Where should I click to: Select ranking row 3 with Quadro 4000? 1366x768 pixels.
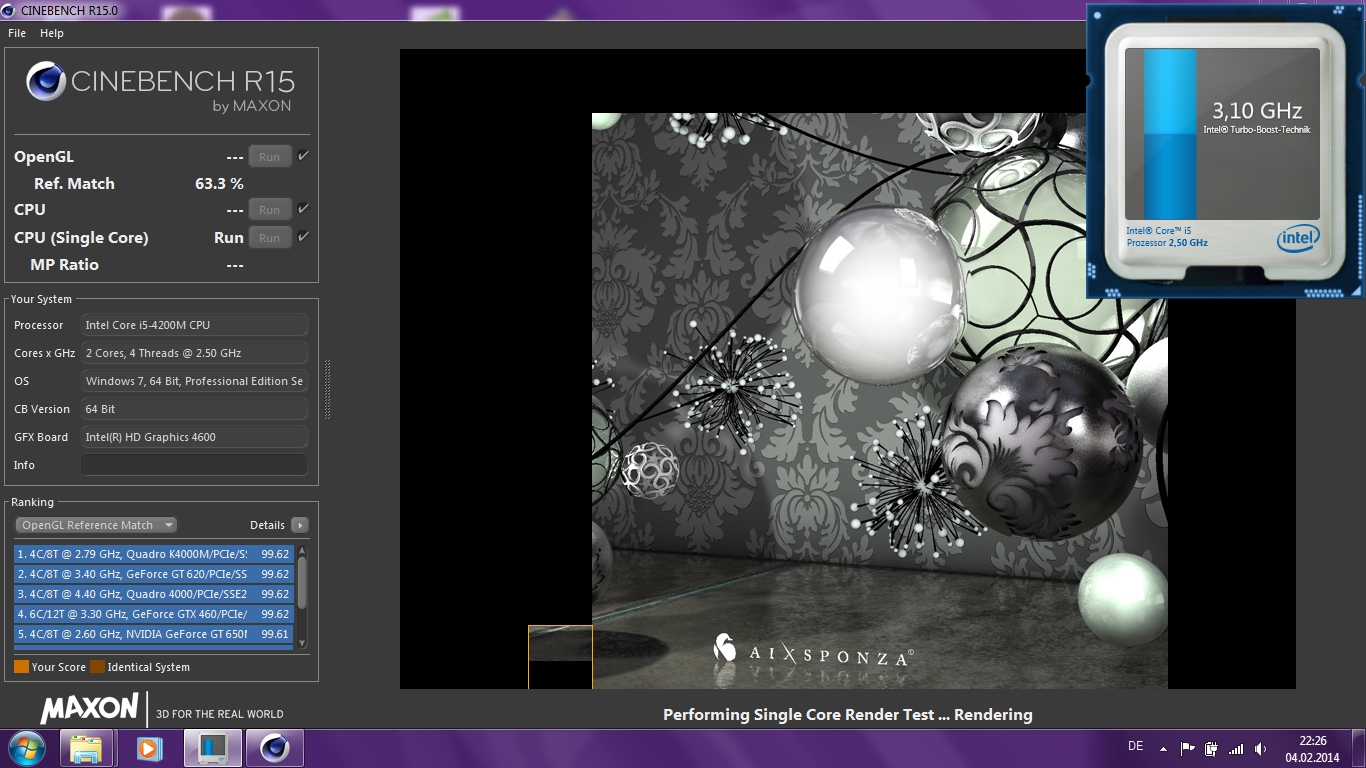point(153,594)
